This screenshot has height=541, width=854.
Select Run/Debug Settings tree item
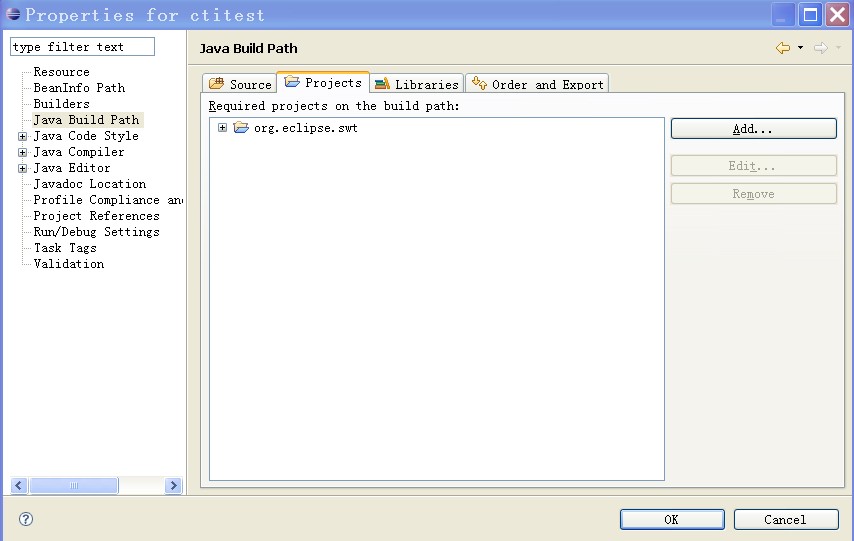click(96, 232)
